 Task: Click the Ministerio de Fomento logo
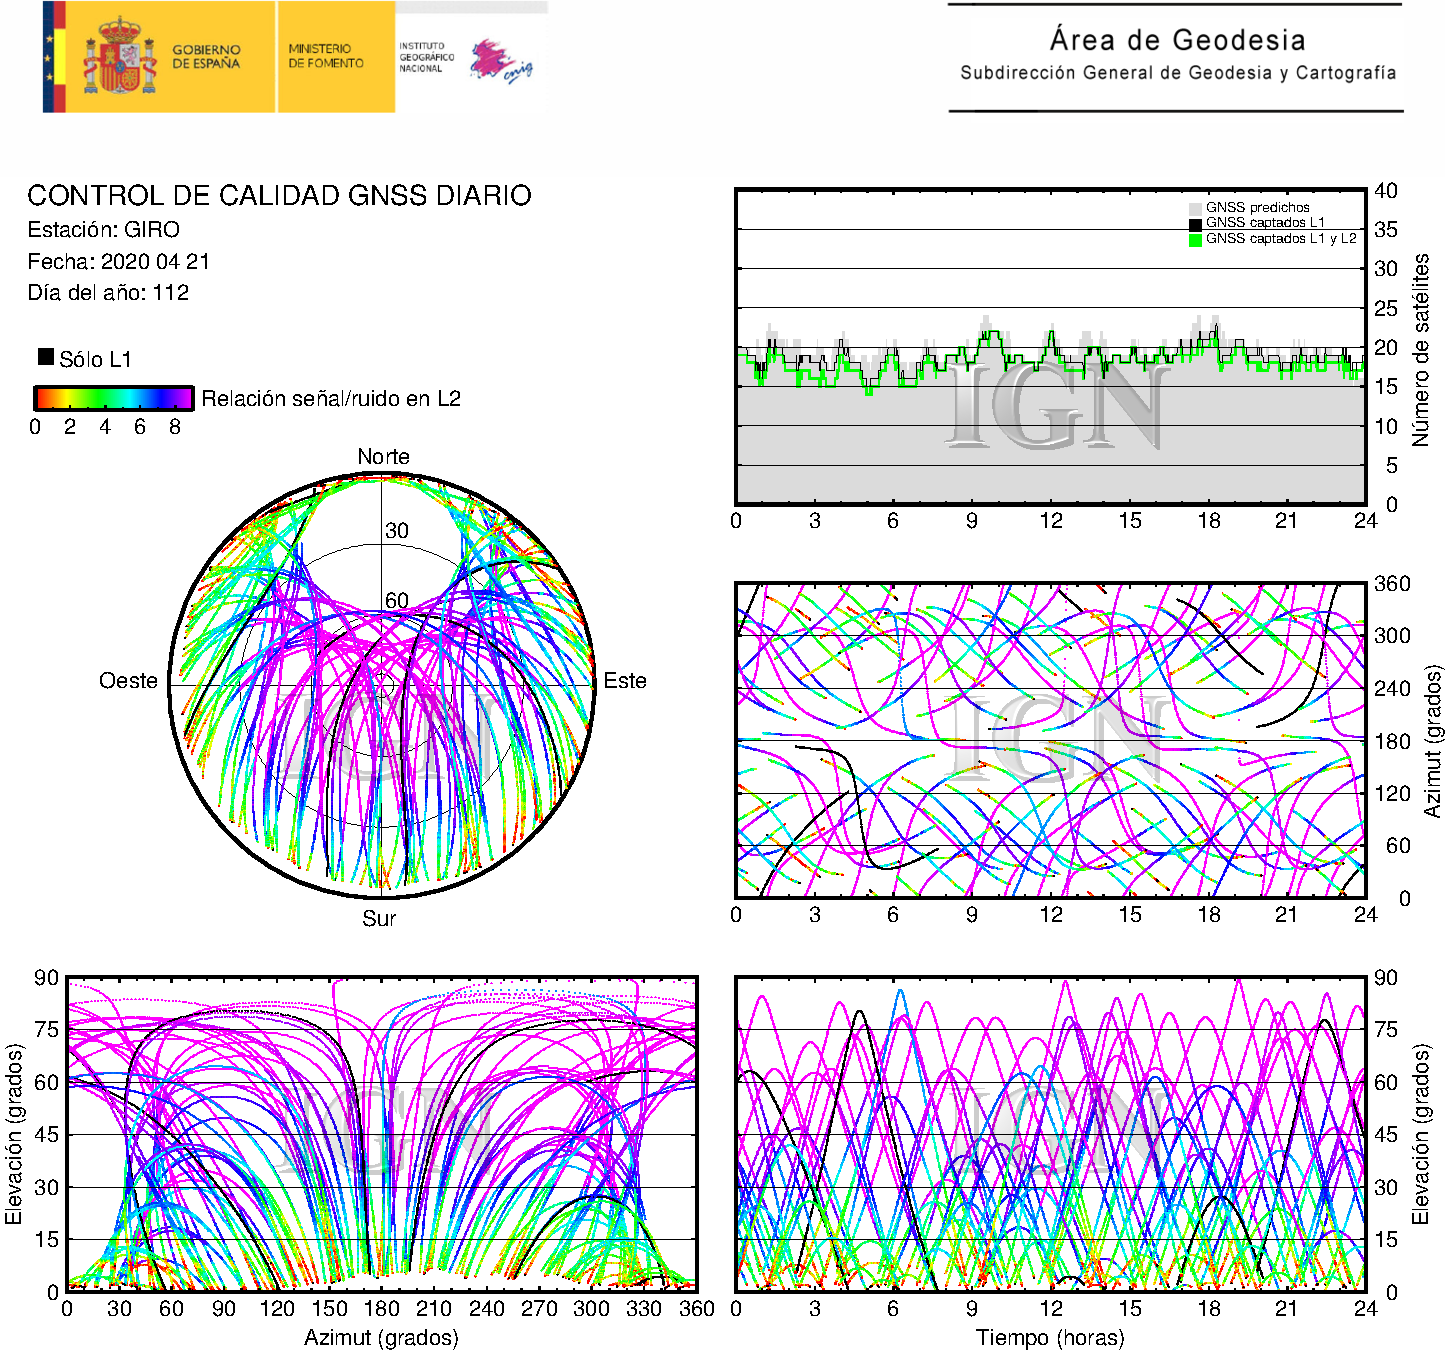coord(326,56)
